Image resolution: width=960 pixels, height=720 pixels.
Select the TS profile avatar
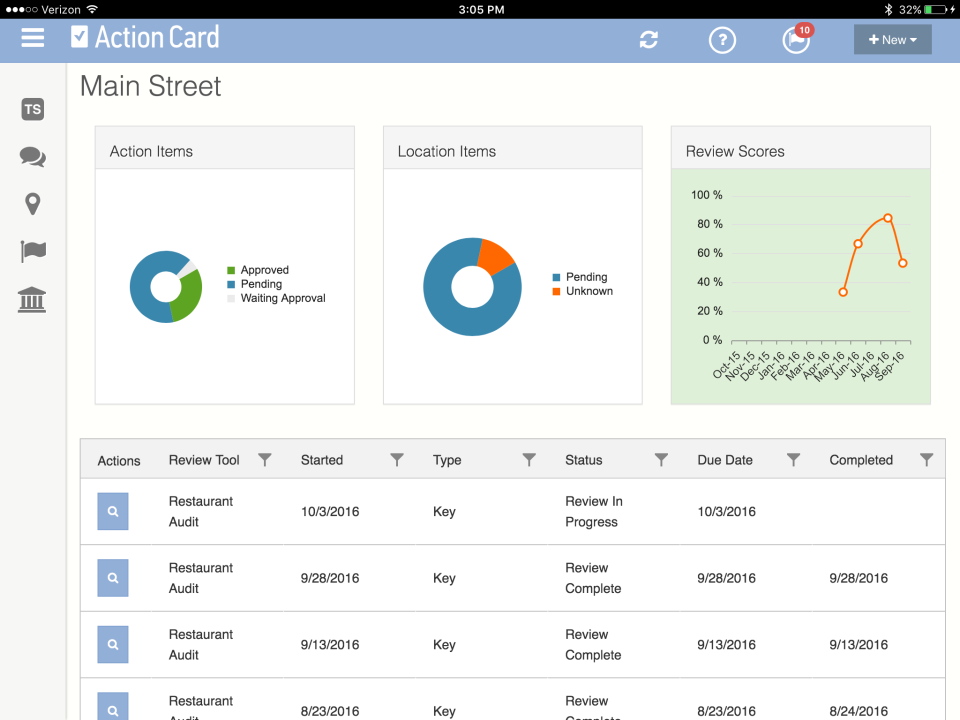pos(32,109)
